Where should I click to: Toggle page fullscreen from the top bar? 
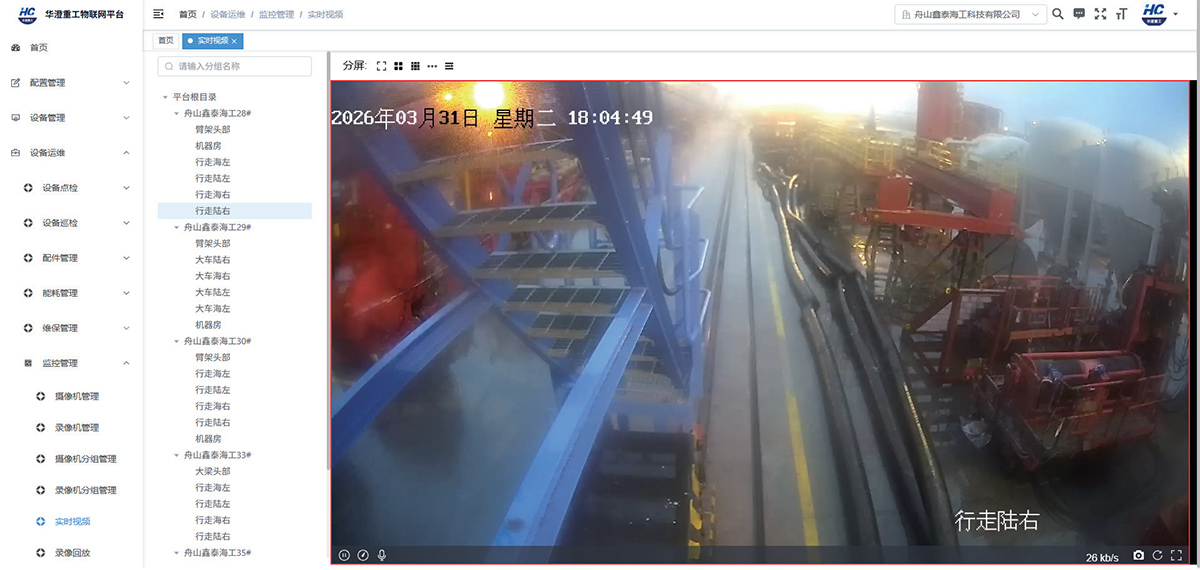[x=1101, y=14]
